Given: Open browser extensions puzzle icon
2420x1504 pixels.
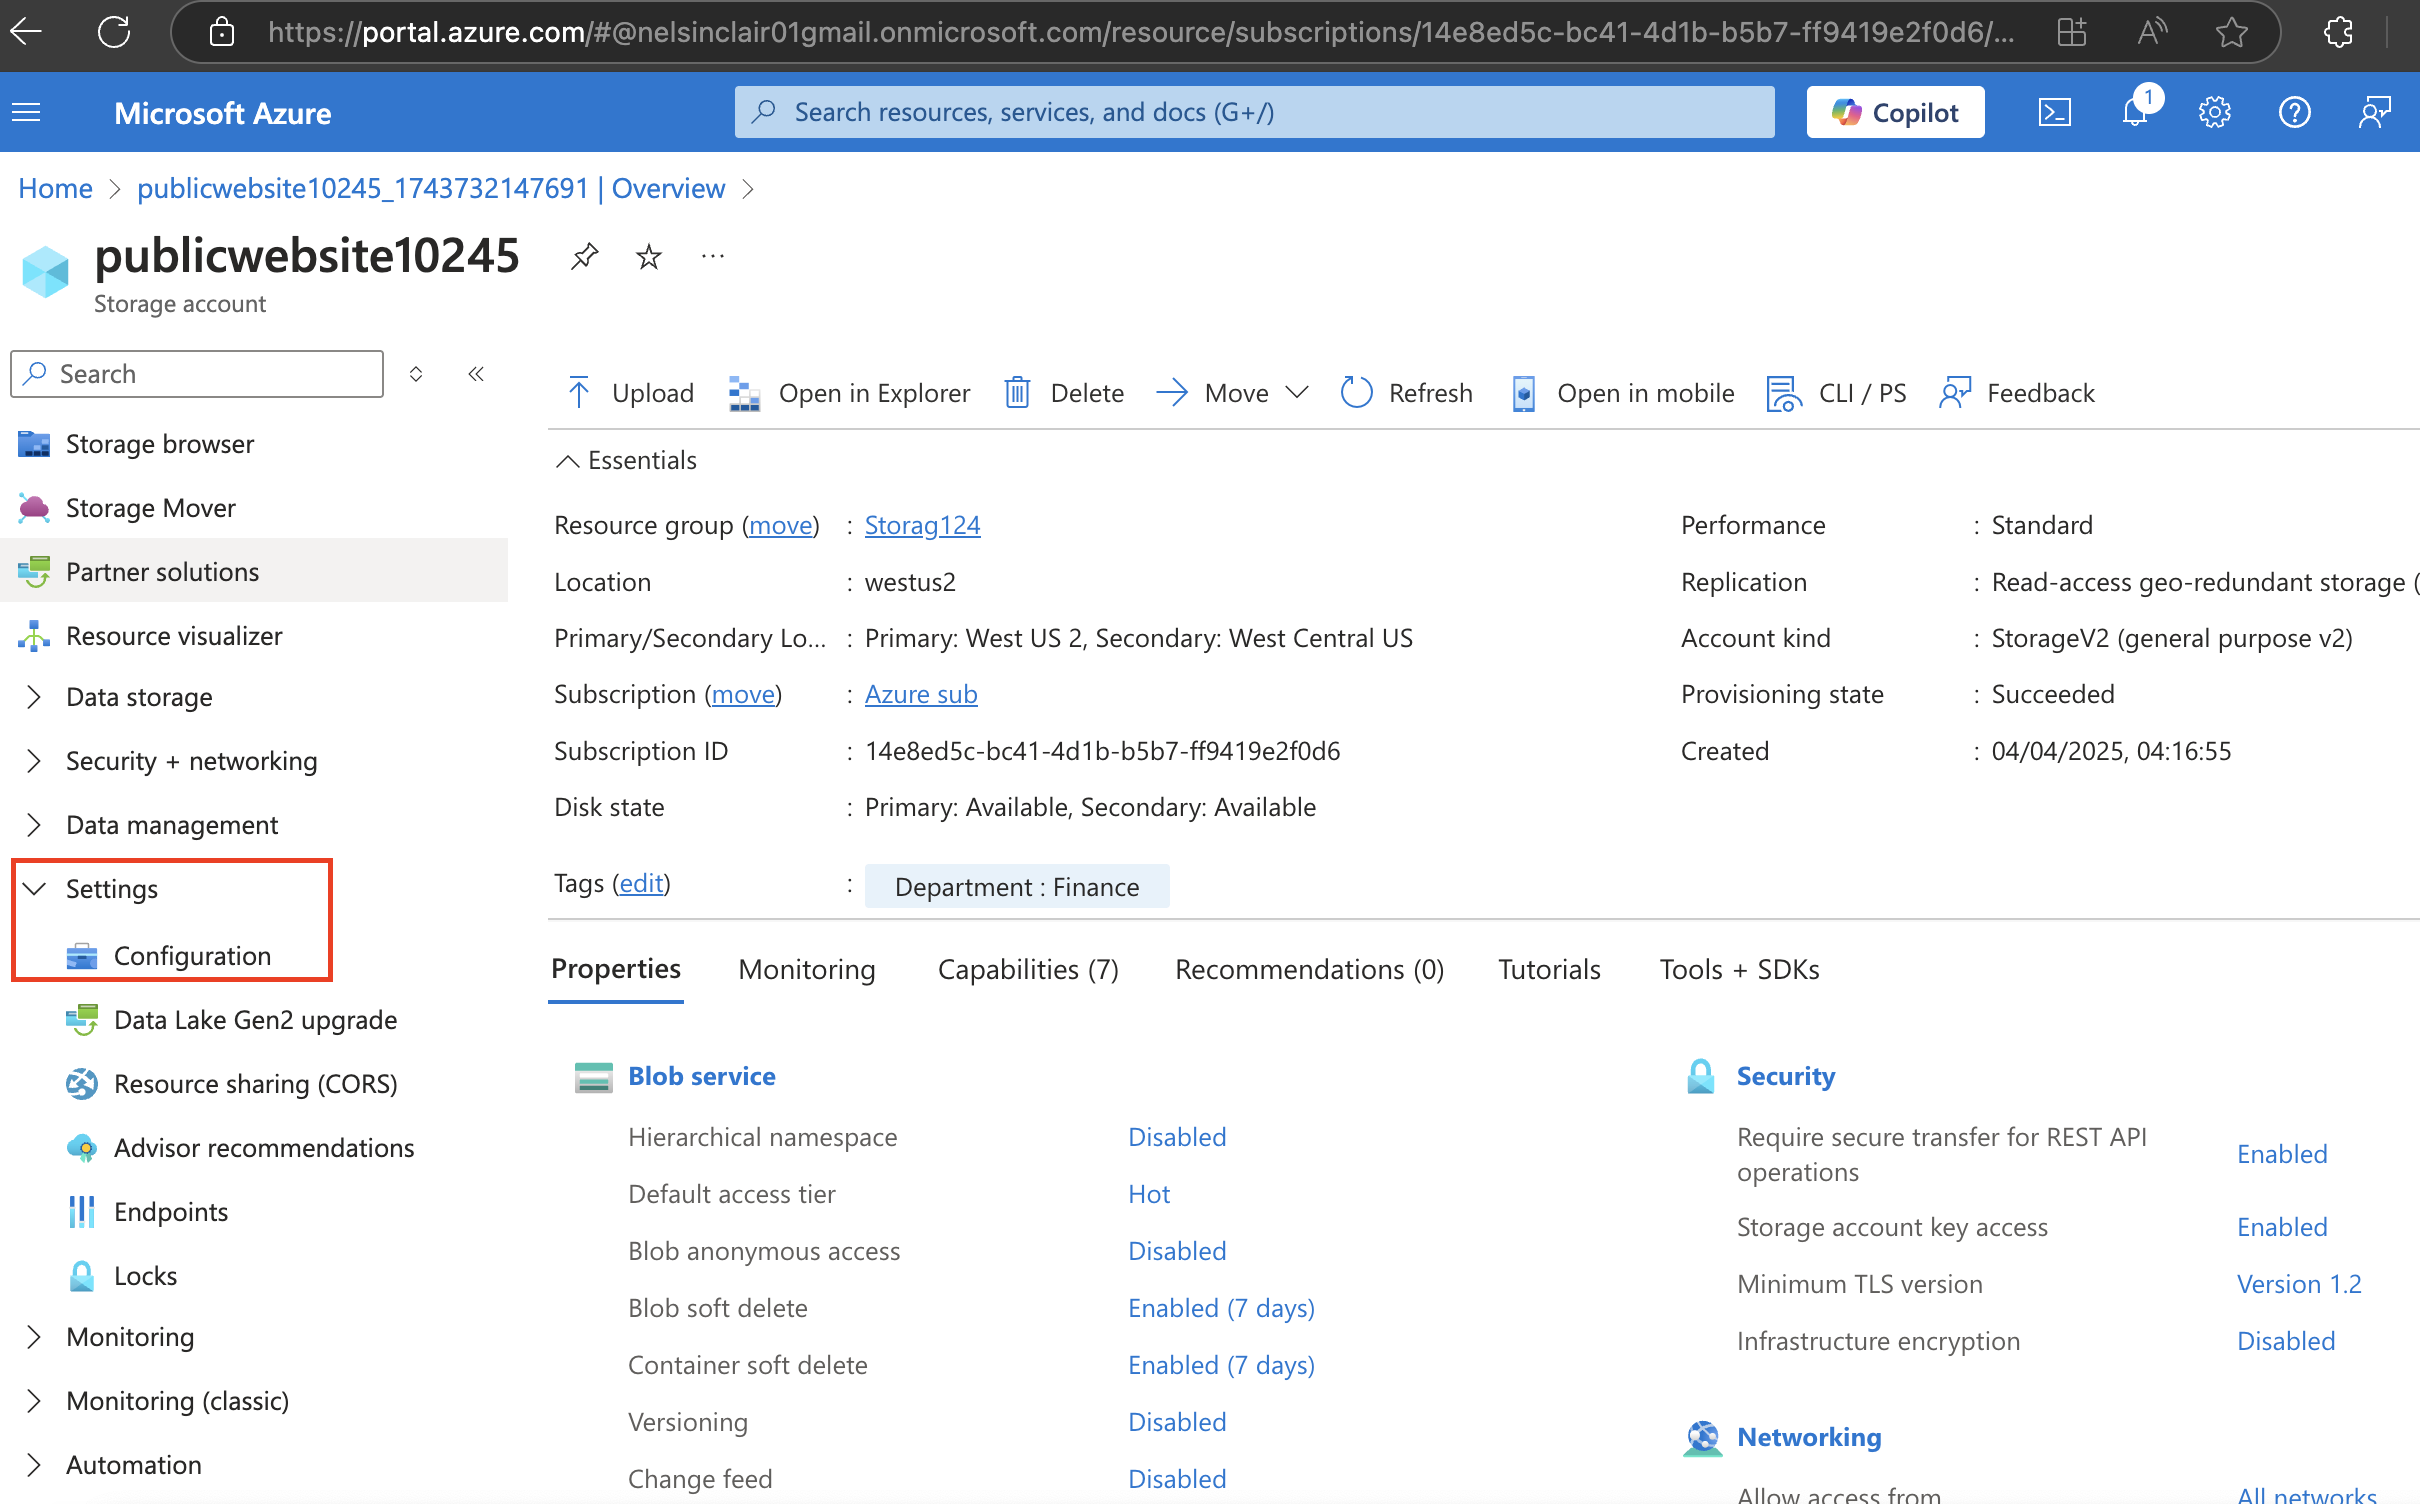Looking at the screenshot, I should click(x=2338, y=32).
